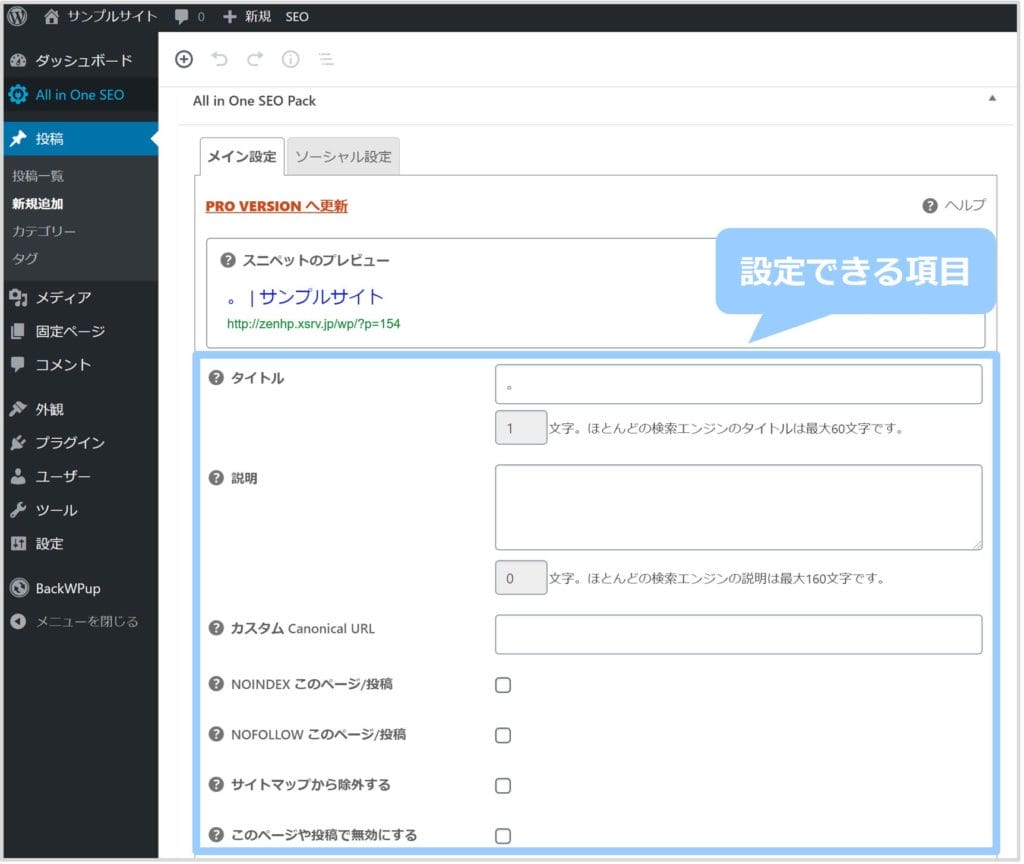Open タグ submenu item
Image resolution: width=1024 pixels, height=864 pixels.
(x=25, y=259)
